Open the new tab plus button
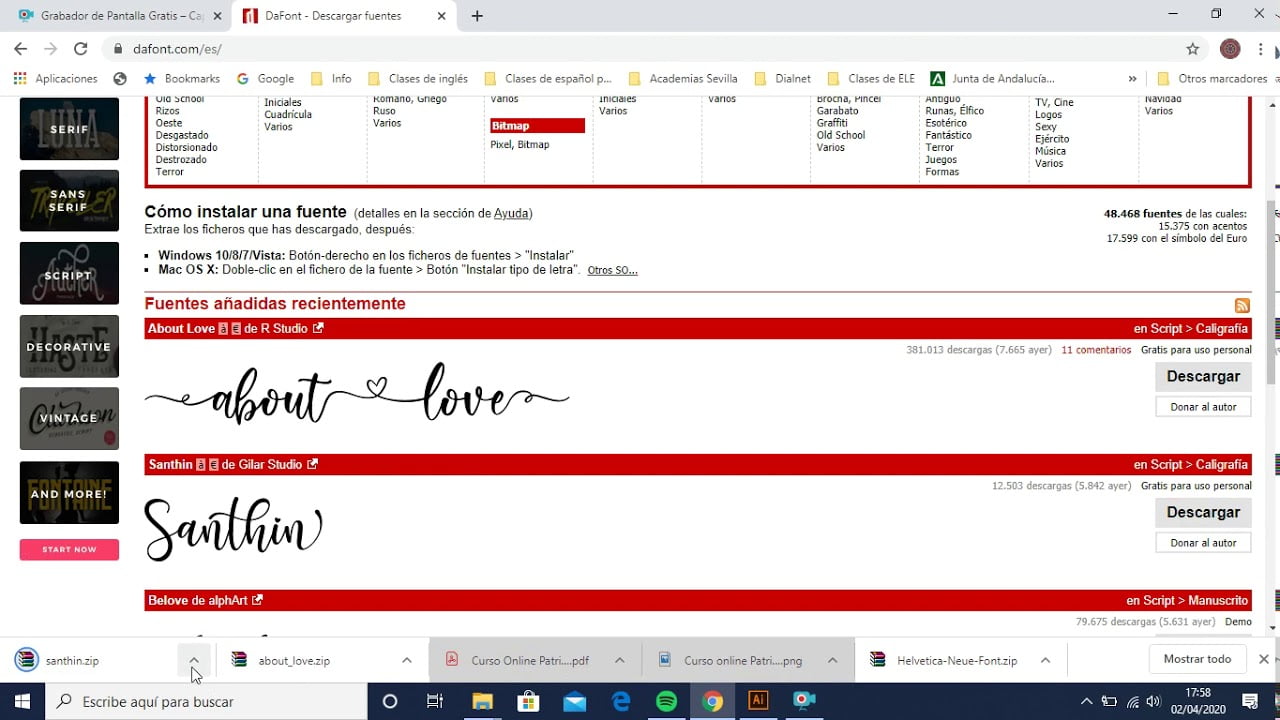Image resolution: width=1280 pixels, height=720 pixels. pyautogui.click(x=477, y=16)
